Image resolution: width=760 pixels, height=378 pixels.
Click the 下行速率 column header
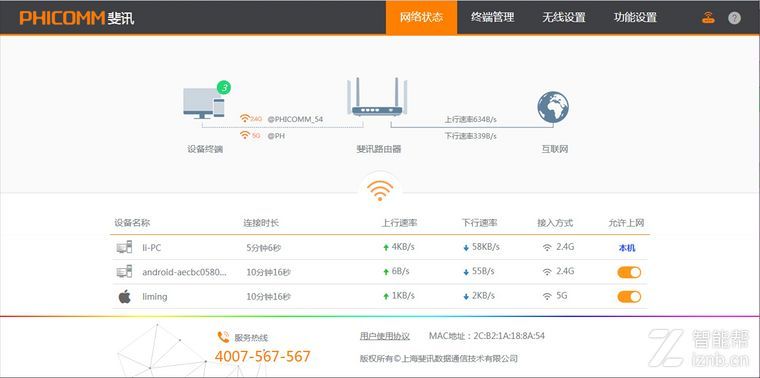pos(479,223)
